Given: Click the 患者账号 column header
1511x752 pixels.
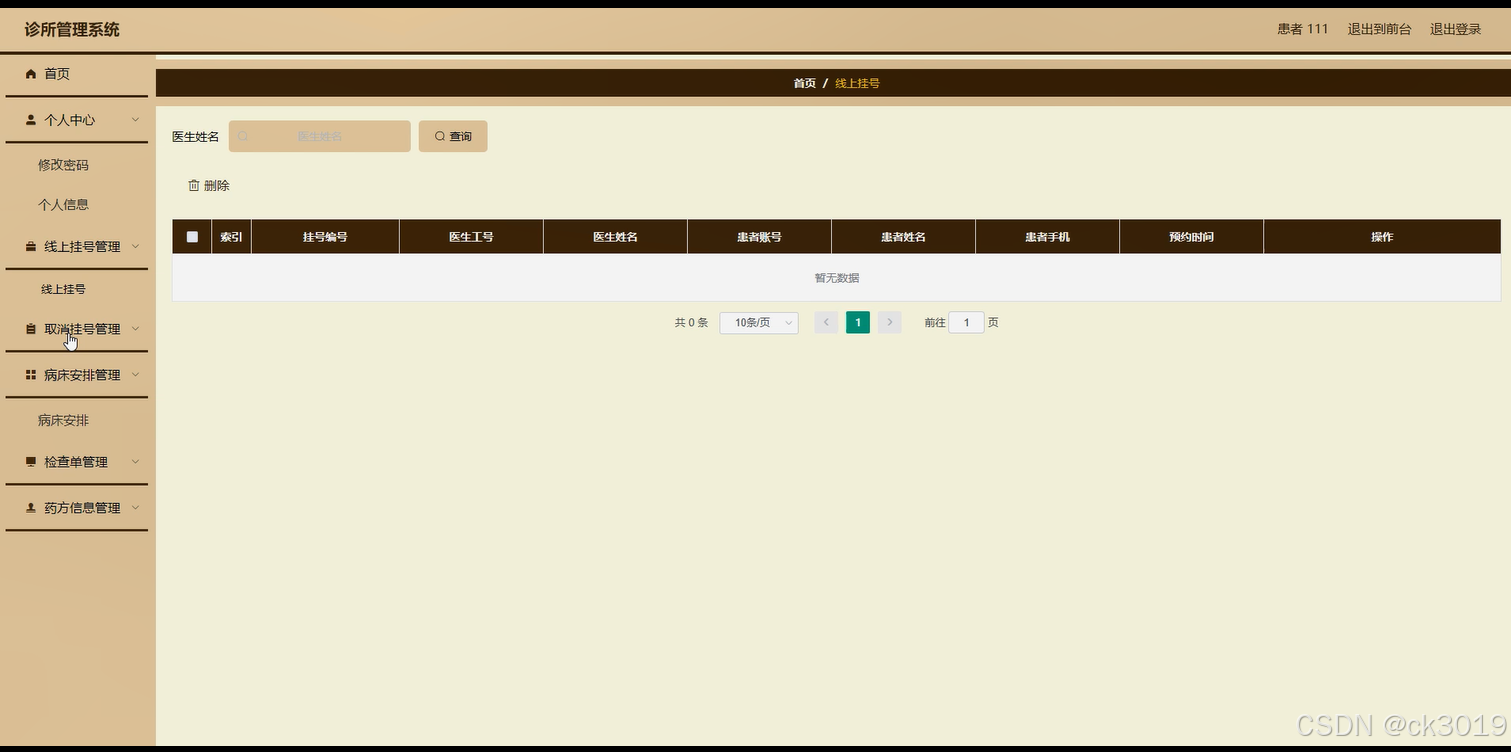Looking at the screenshot, I should (x=759, y=237).
